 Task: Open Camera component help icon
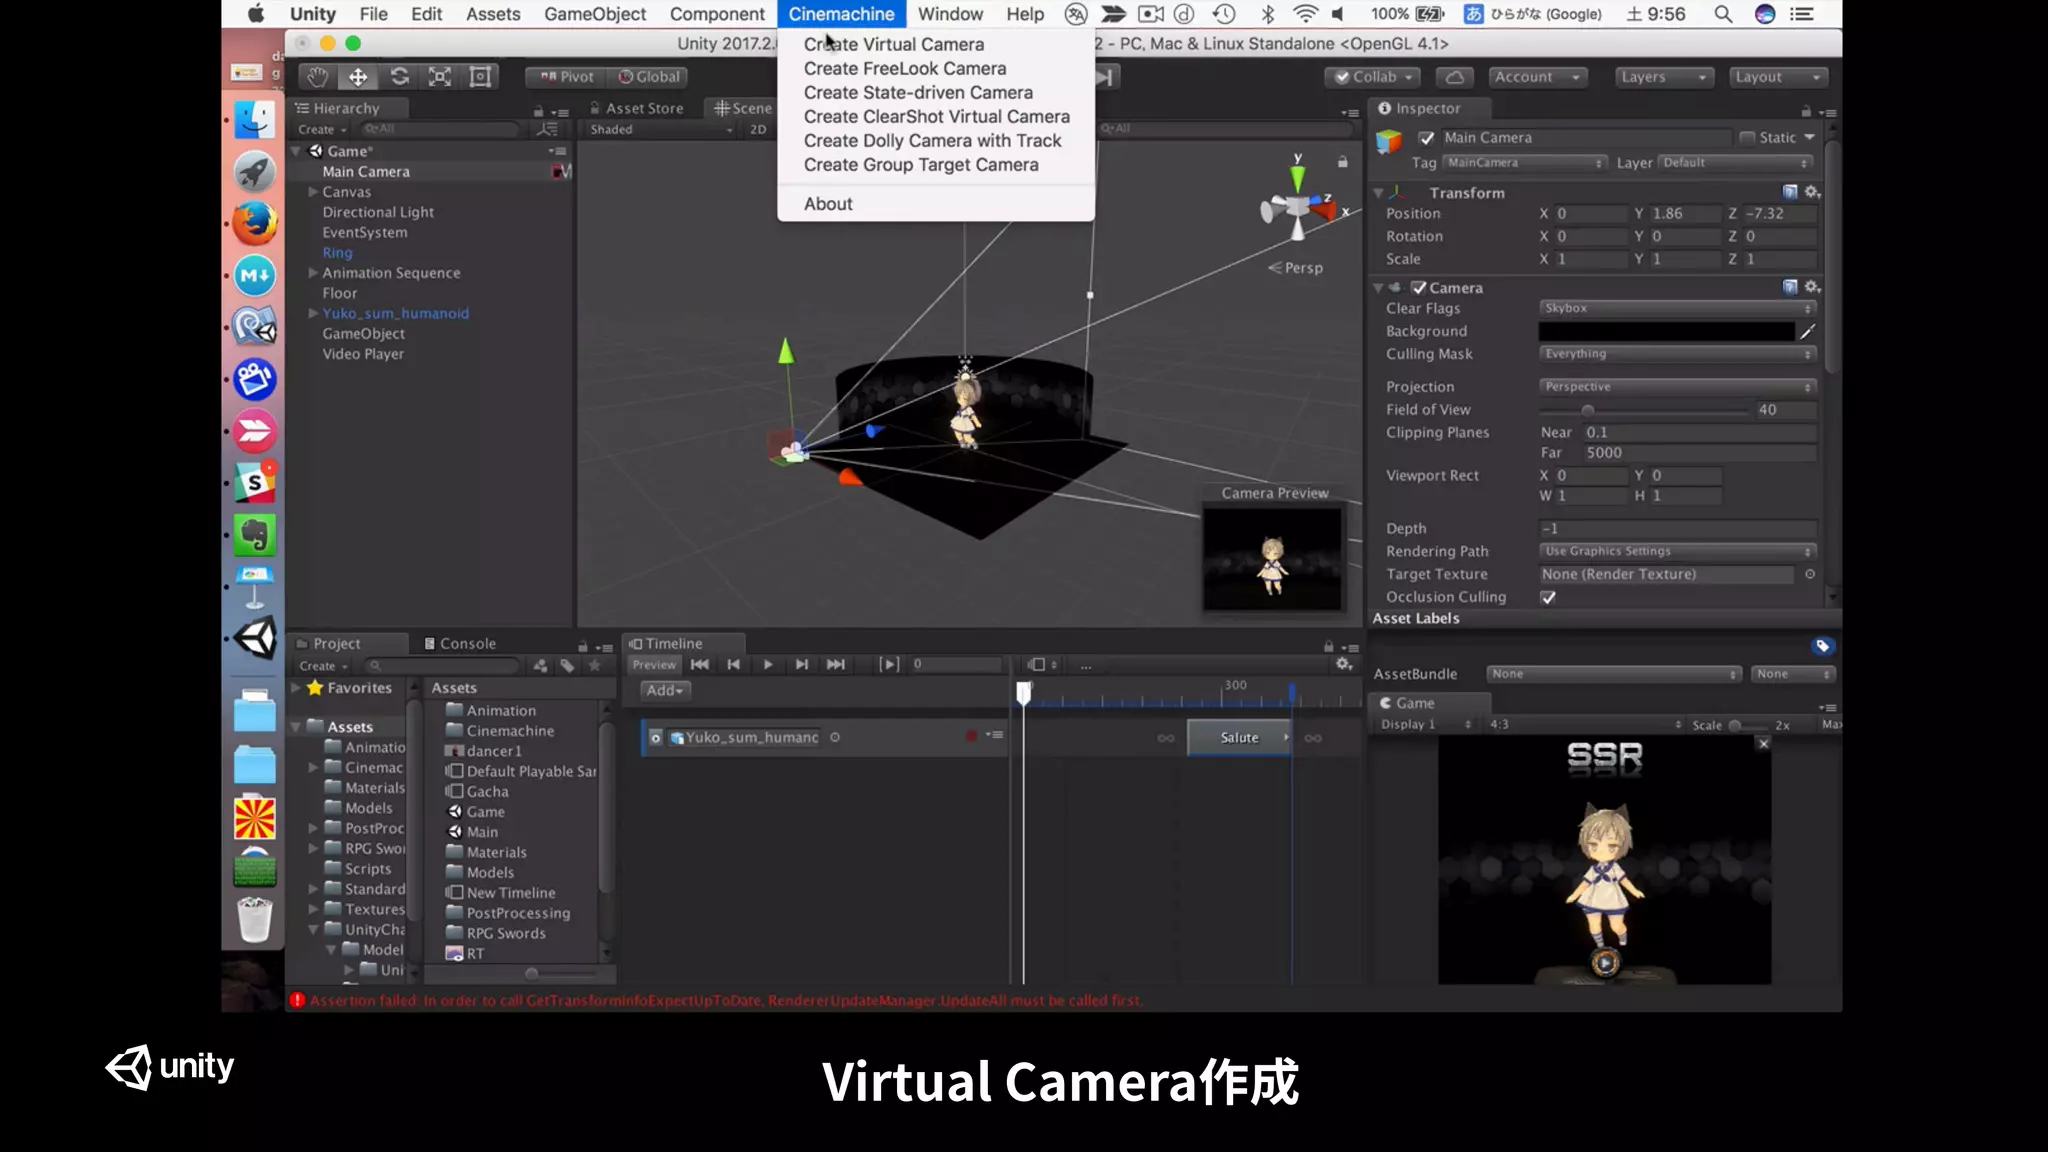(1790, 287)
